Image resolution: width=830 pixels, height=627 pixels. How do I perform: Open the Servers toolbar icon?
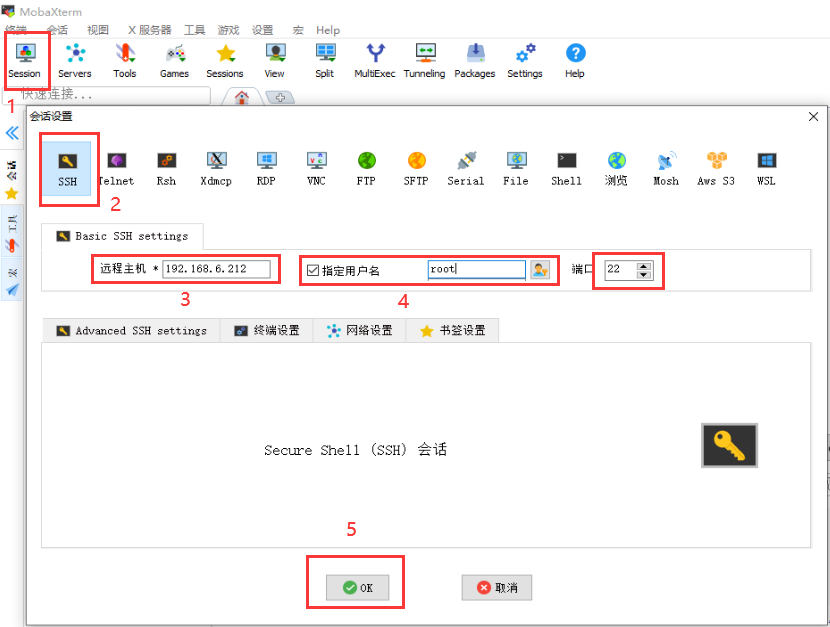[x=75, y=61]
